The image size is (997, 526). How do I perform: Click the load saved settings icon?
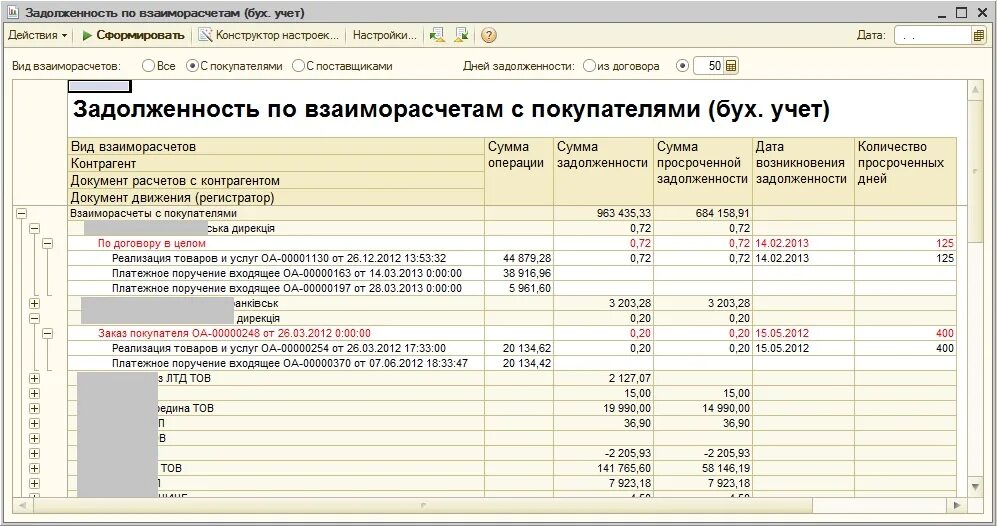(437, 36)
